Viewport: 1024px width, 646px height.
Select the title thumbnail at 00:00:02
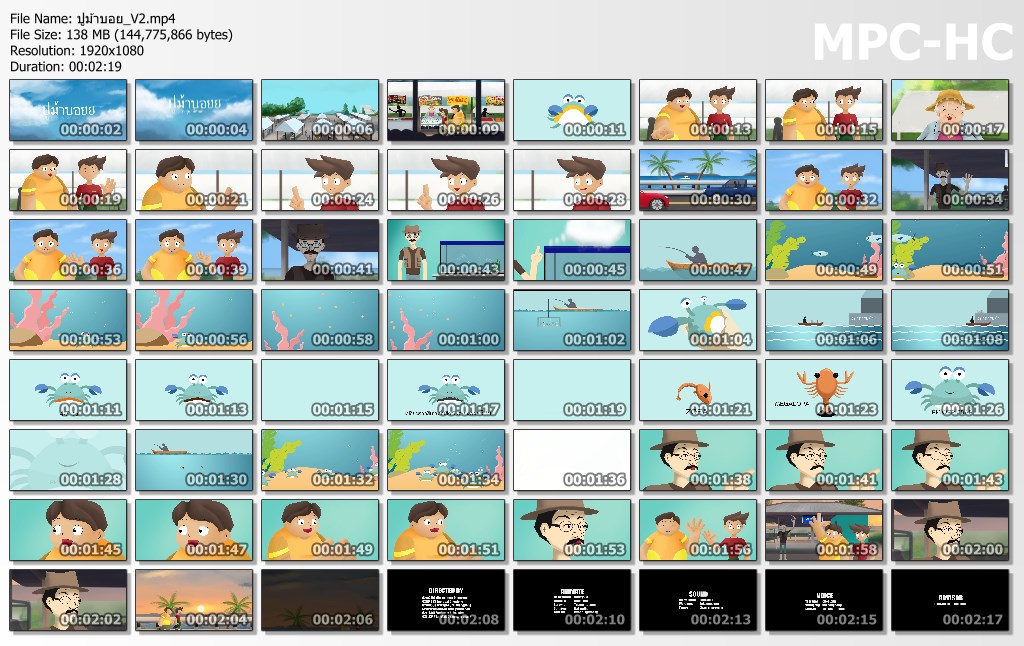pyautogui.click(x=68, y=111)
